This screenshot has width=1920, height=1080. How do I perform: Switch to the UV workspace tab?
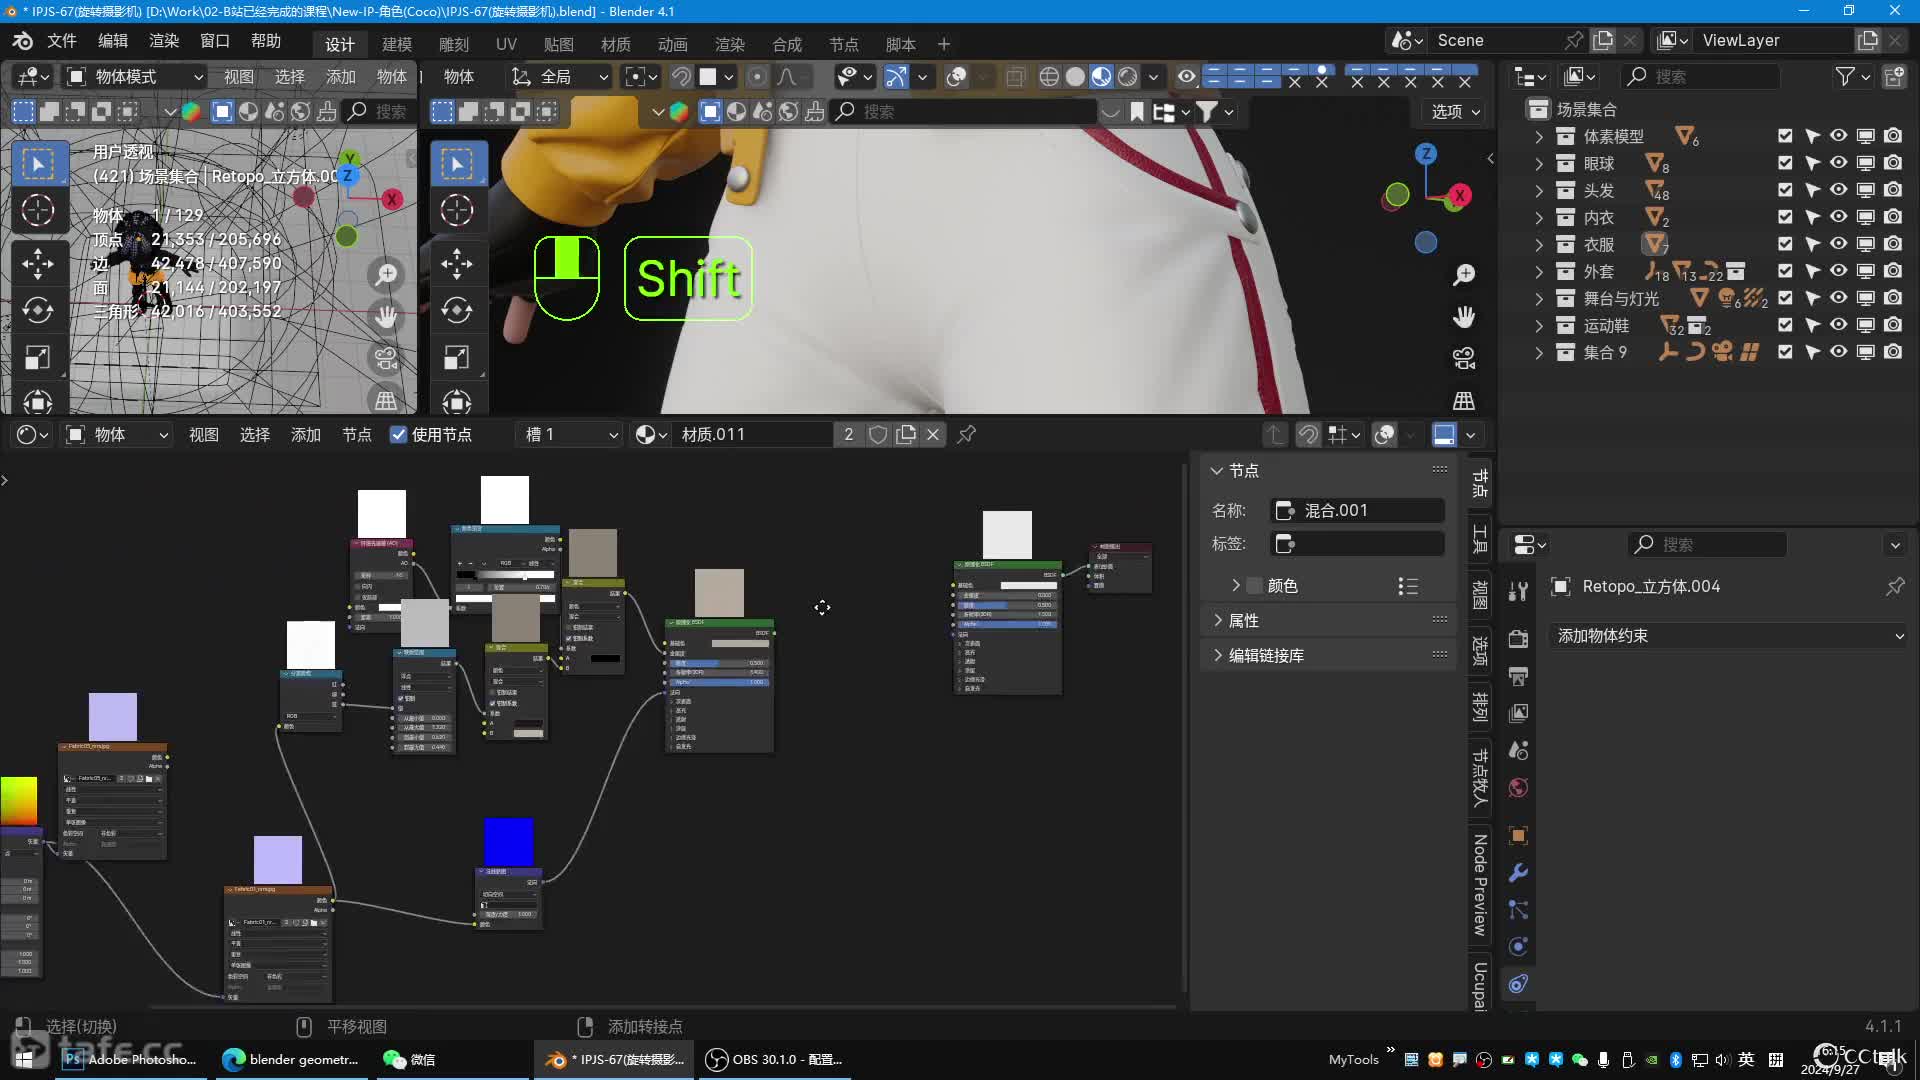click(506, 45)
